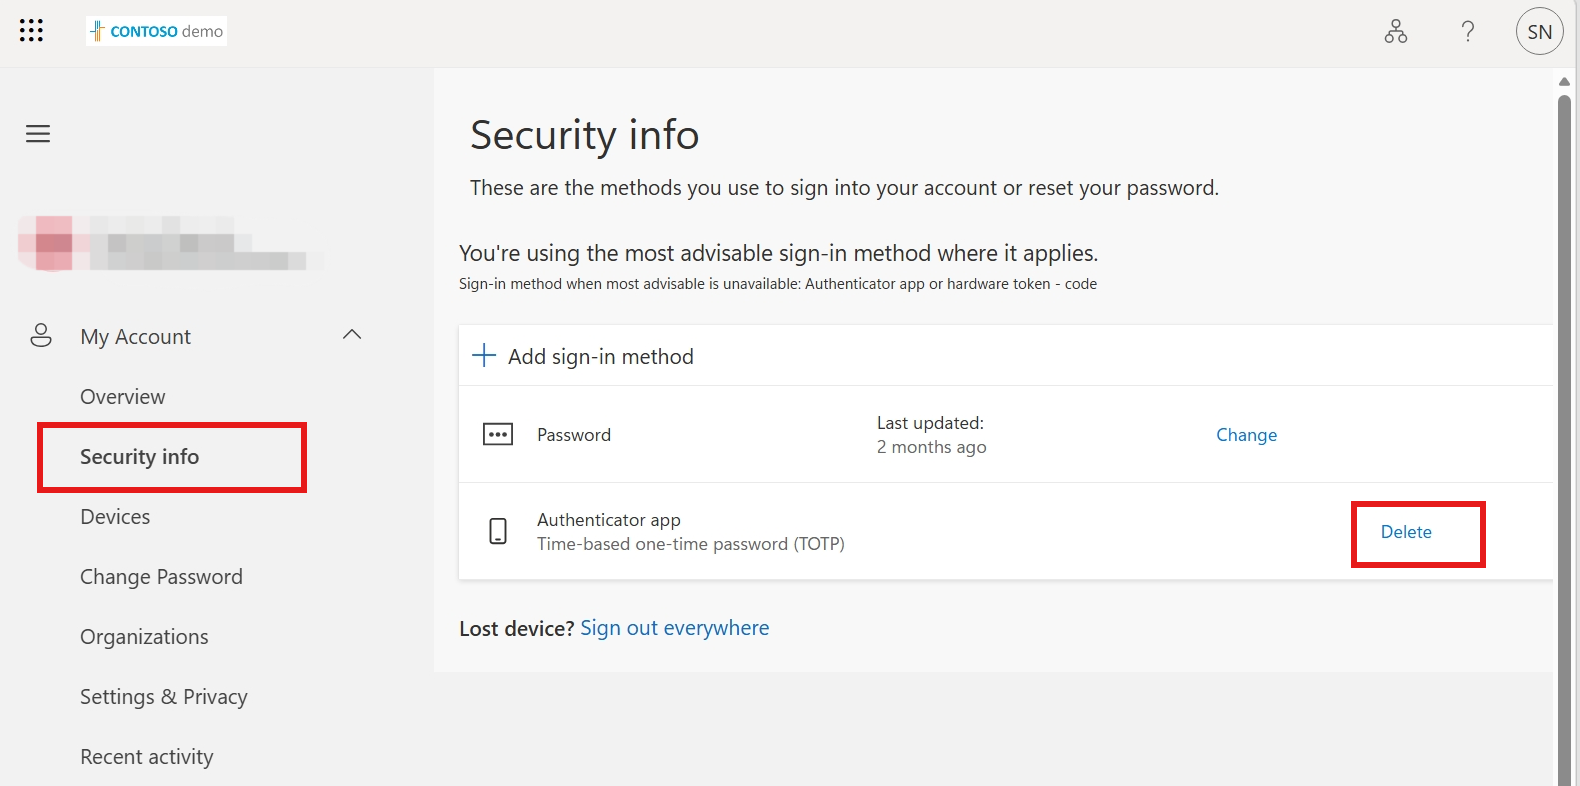Click the Password dots icon

pos(498,434)
